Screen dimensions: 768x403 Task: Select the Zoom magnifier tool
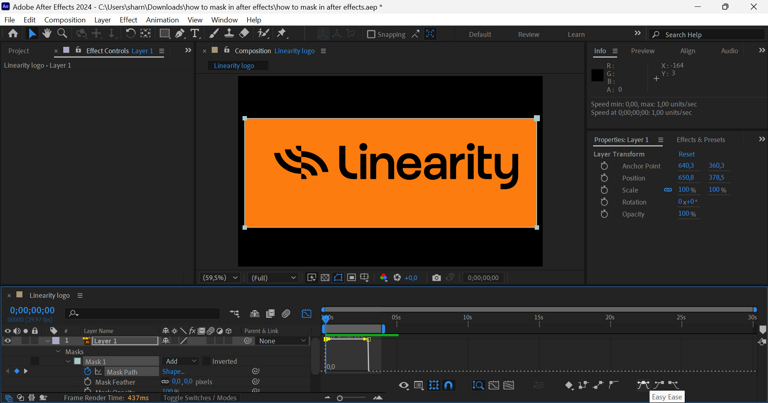click(x=62, y=33)
